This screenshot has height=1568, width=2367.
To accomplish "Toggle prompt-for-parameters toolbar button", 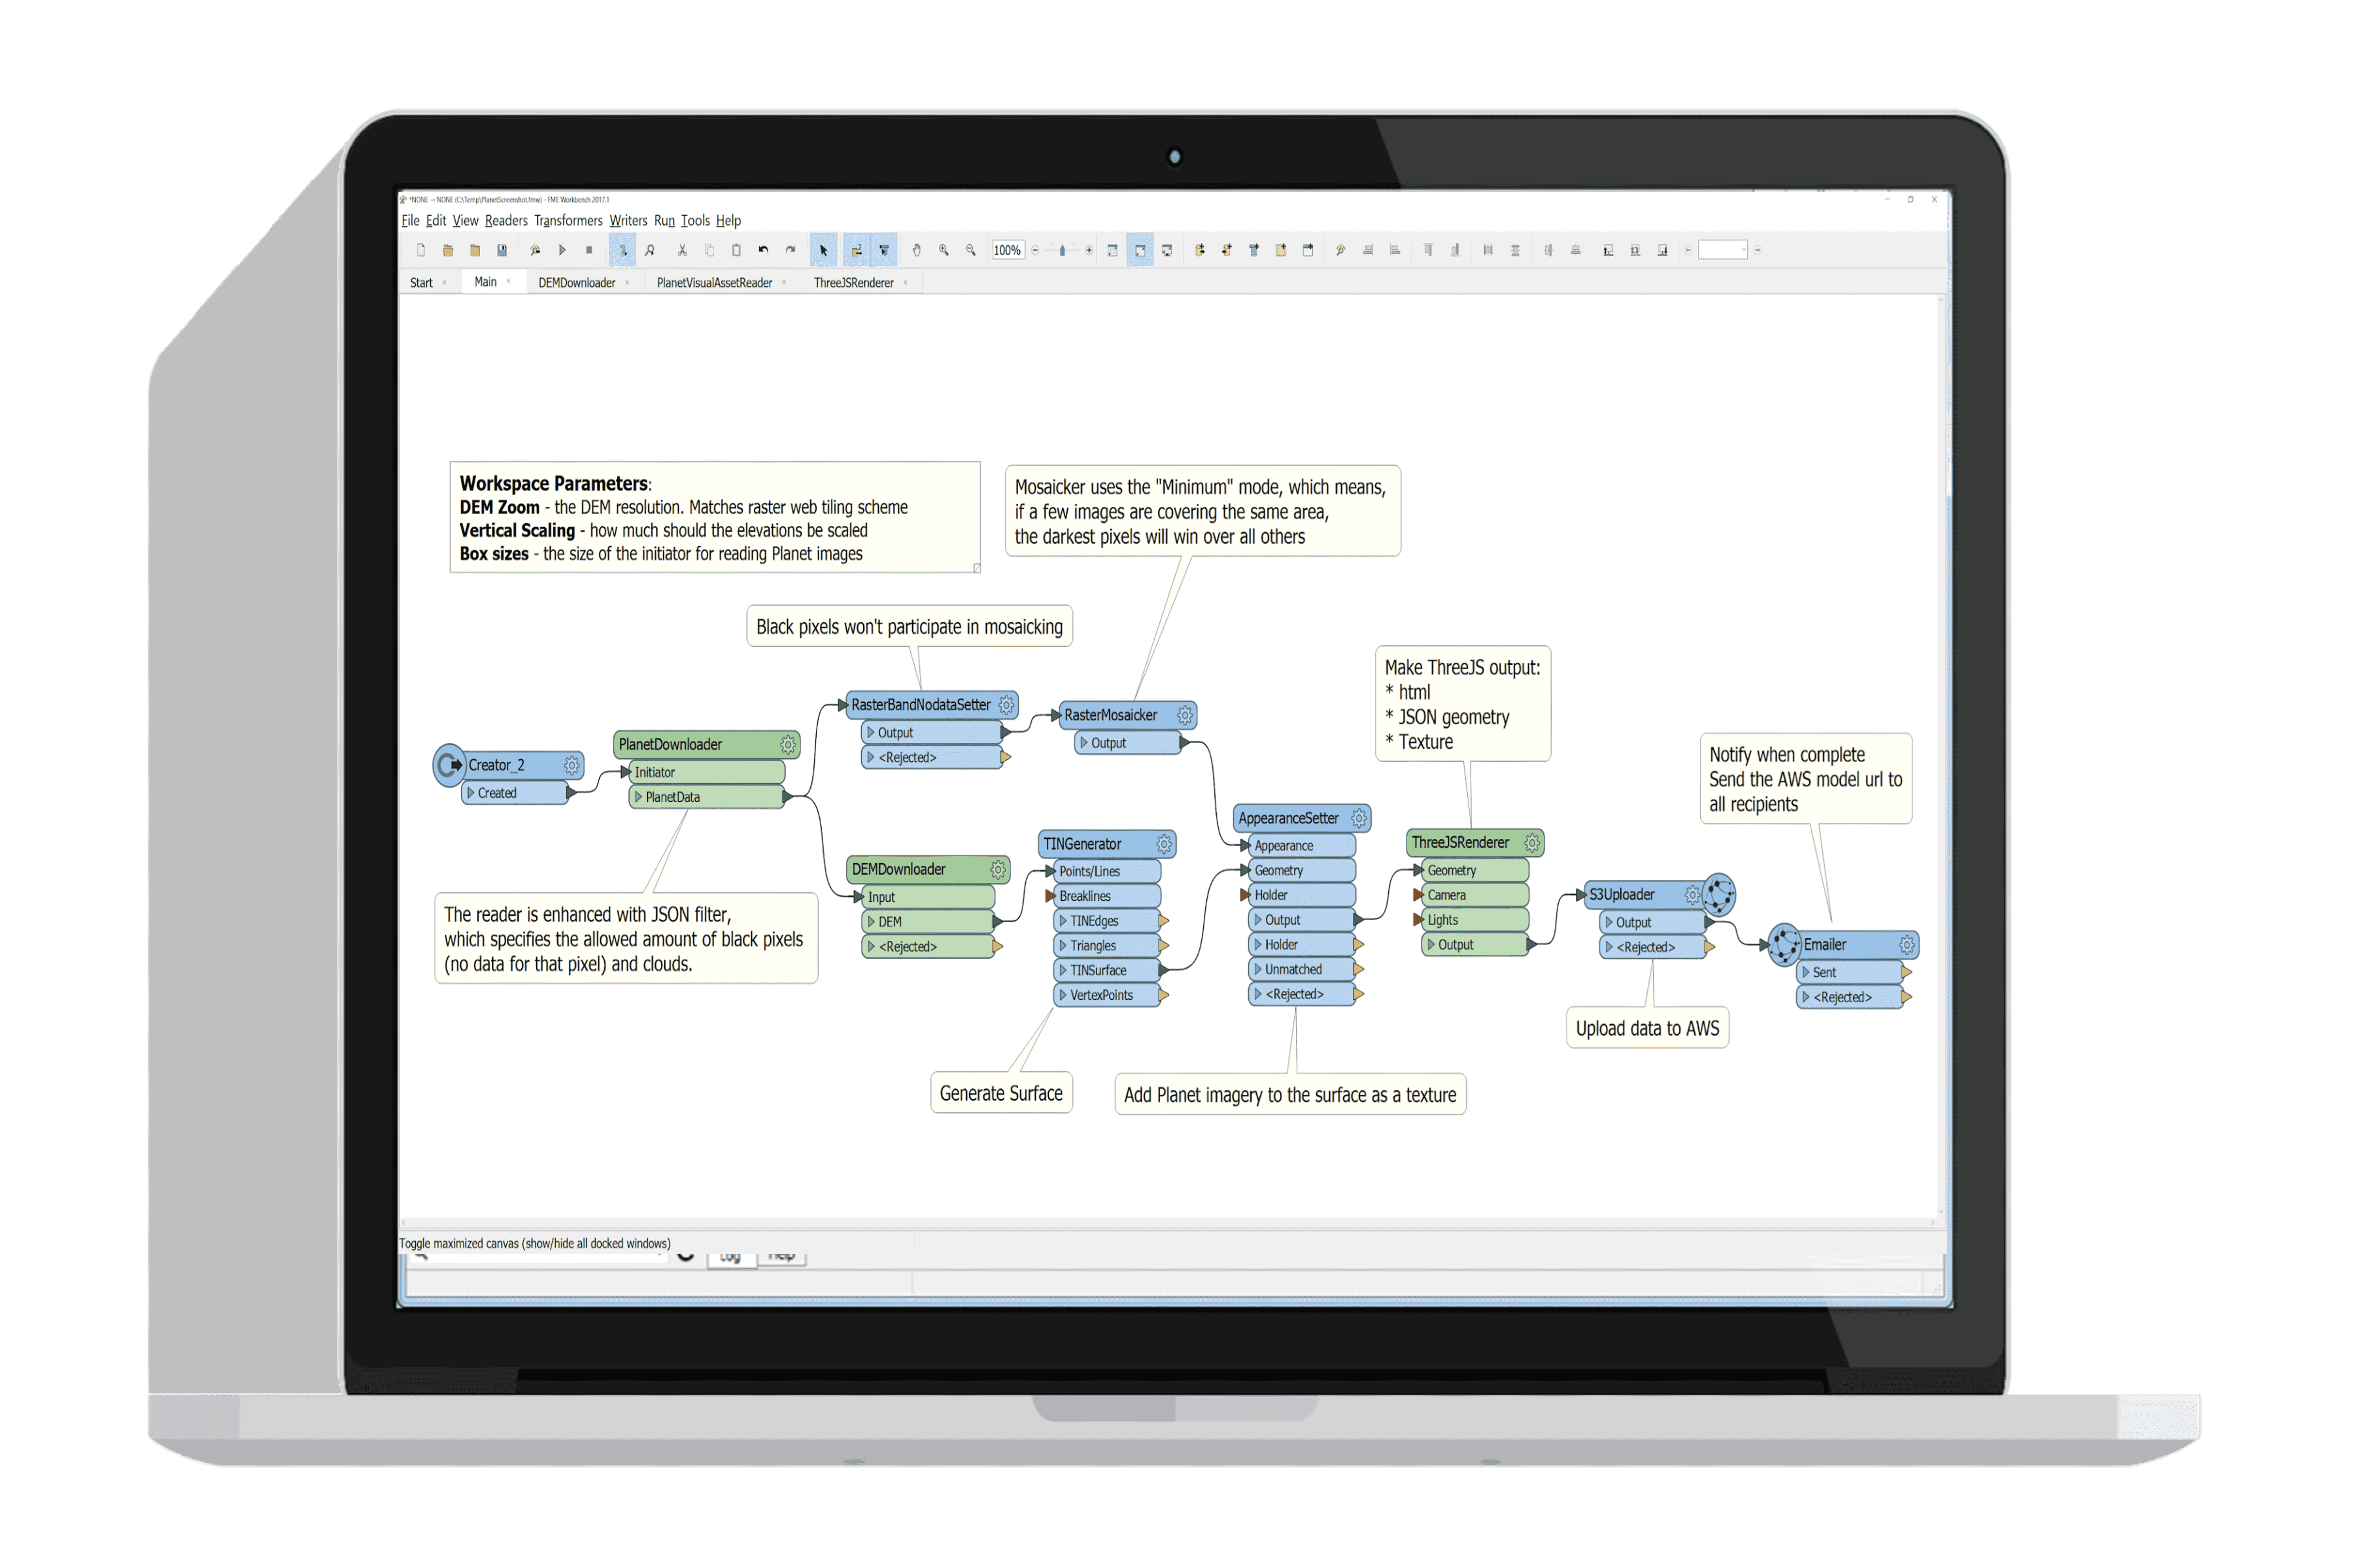I will tap(622, 250).
